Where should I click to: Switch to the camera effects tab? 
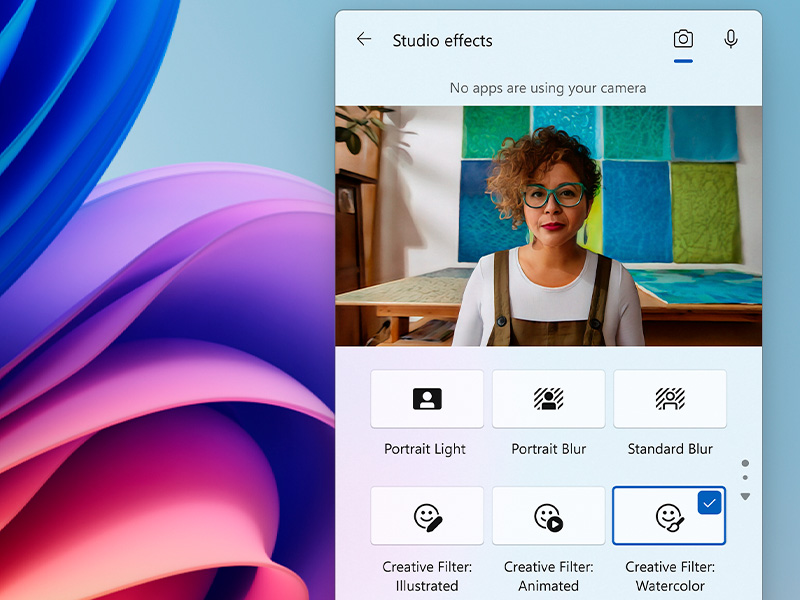coord(683,40)
